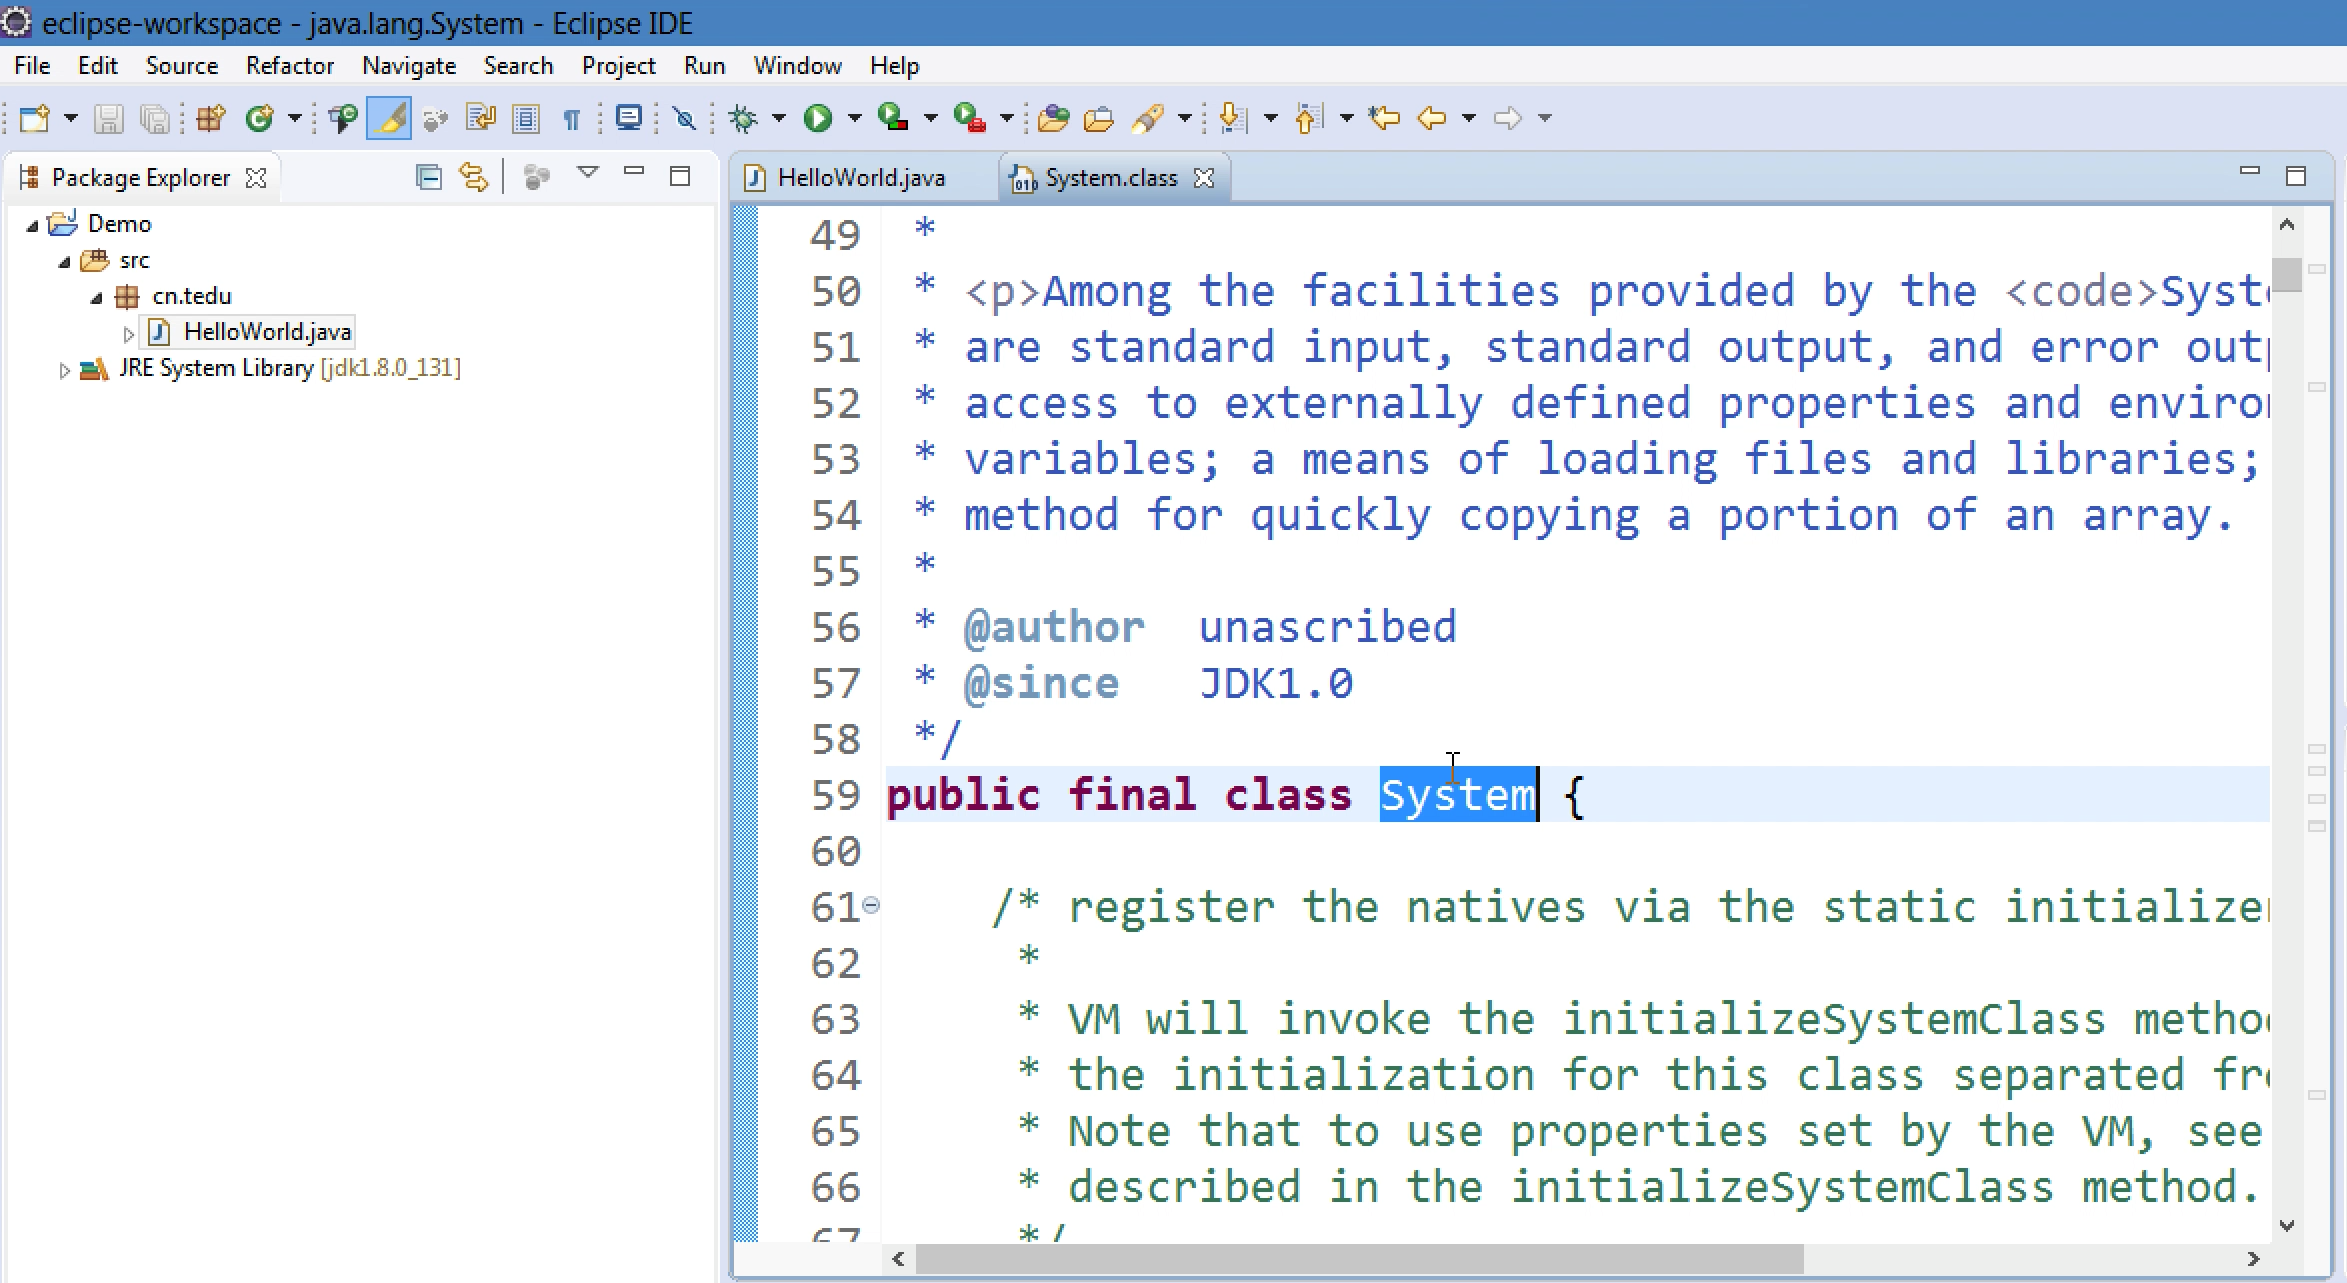Viewport: 2347px width, 1283px height.
Task: Open the Refactor menu
Action: click(x=289, y=66)
